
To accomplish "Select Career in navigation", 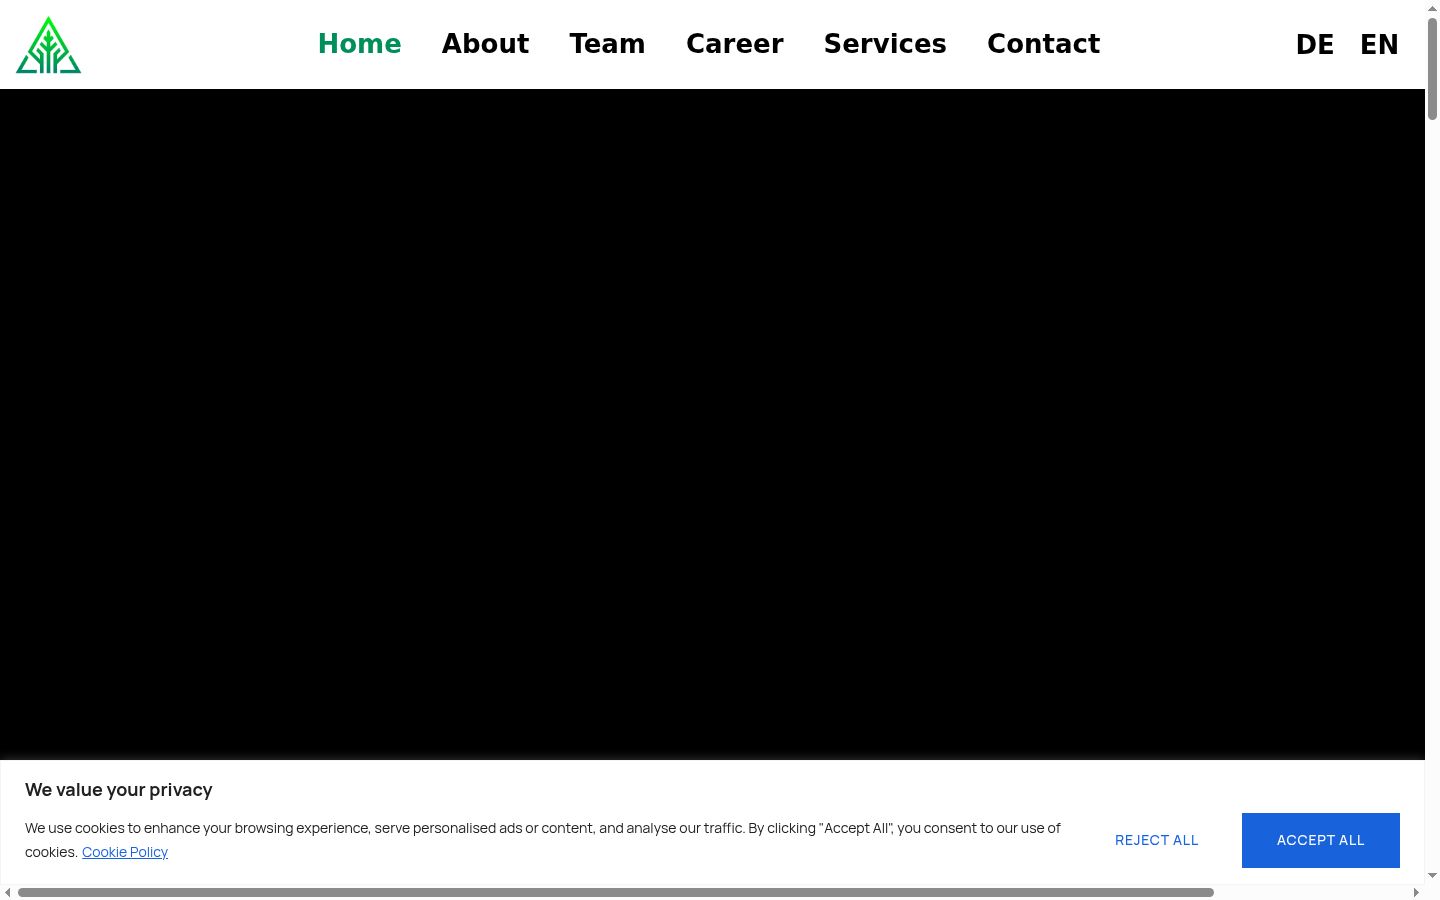I will click(x=735, y=44).
